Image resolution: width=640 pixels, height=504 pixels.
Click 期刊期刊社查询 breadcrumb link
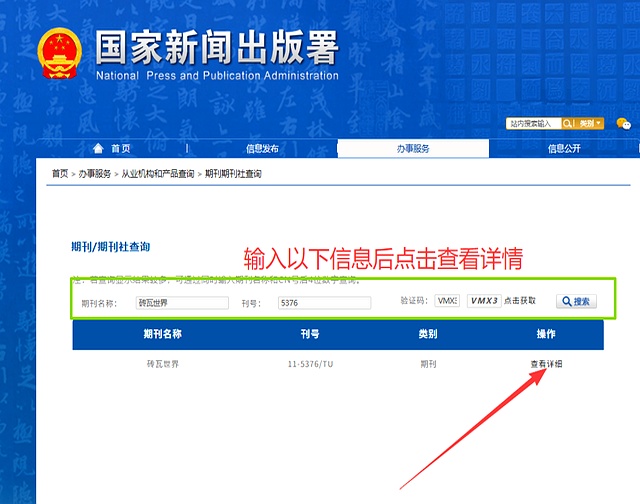[x=233, y=174]
